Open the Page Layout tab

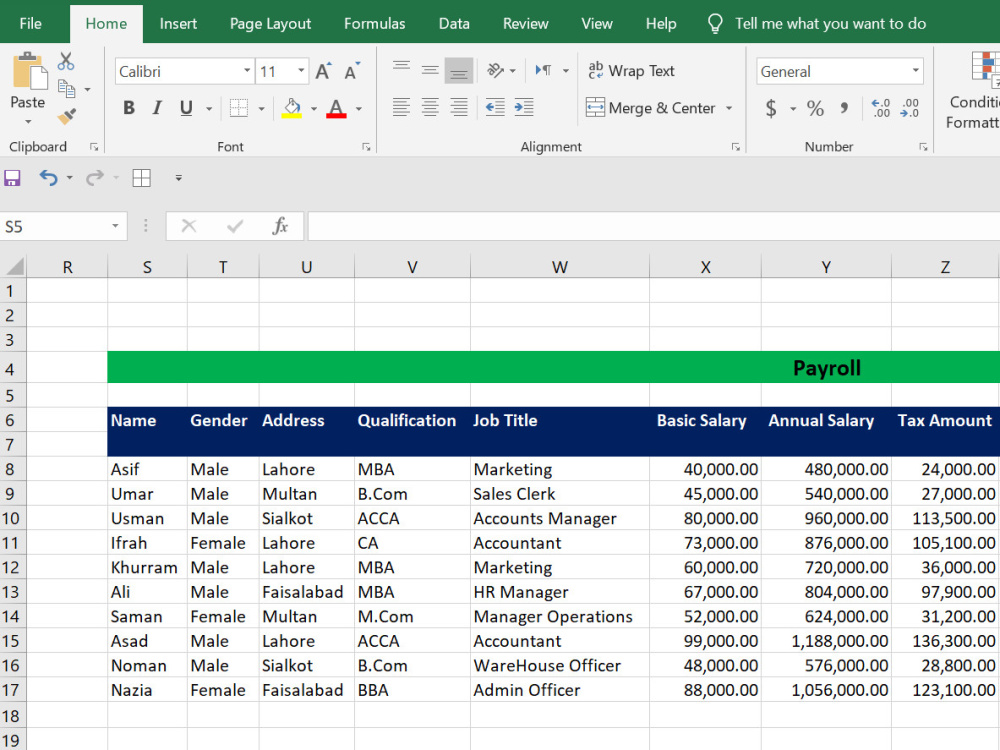tap(270, 22)
